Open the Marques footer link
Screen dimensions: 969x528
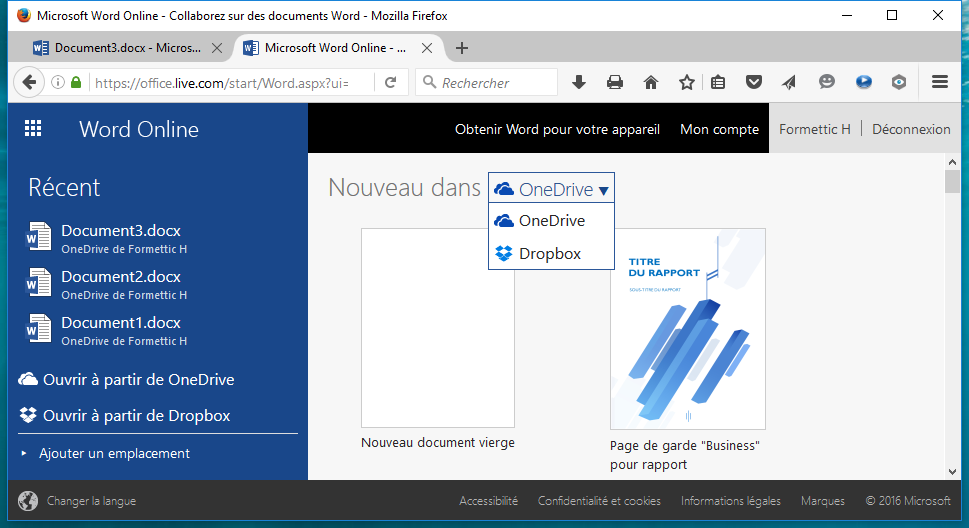823,501
